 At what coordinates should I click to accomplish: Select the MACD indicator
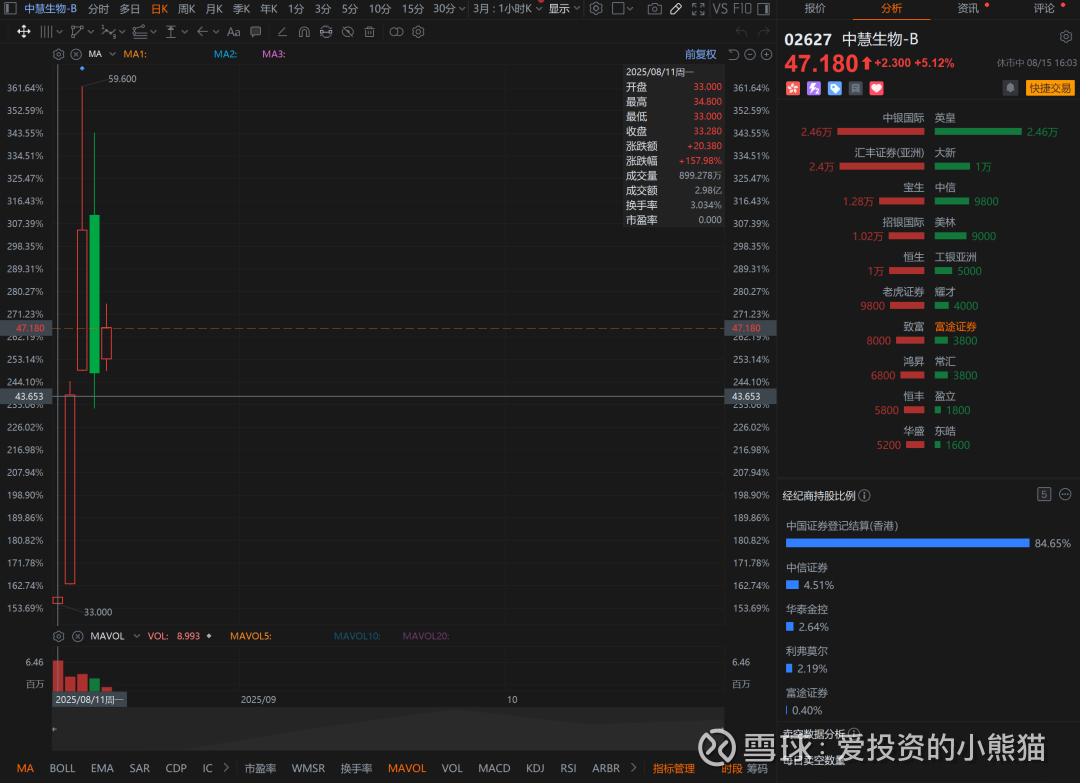494,769
